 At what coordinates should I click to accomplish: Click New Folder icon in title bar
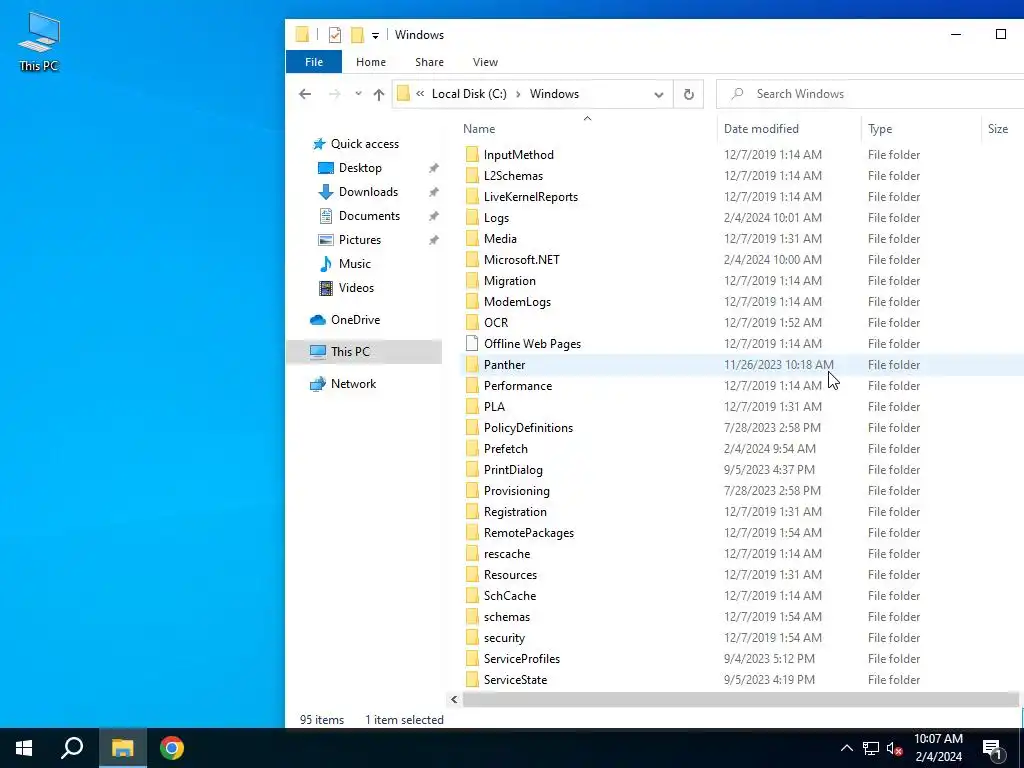[x=357, y=35]
